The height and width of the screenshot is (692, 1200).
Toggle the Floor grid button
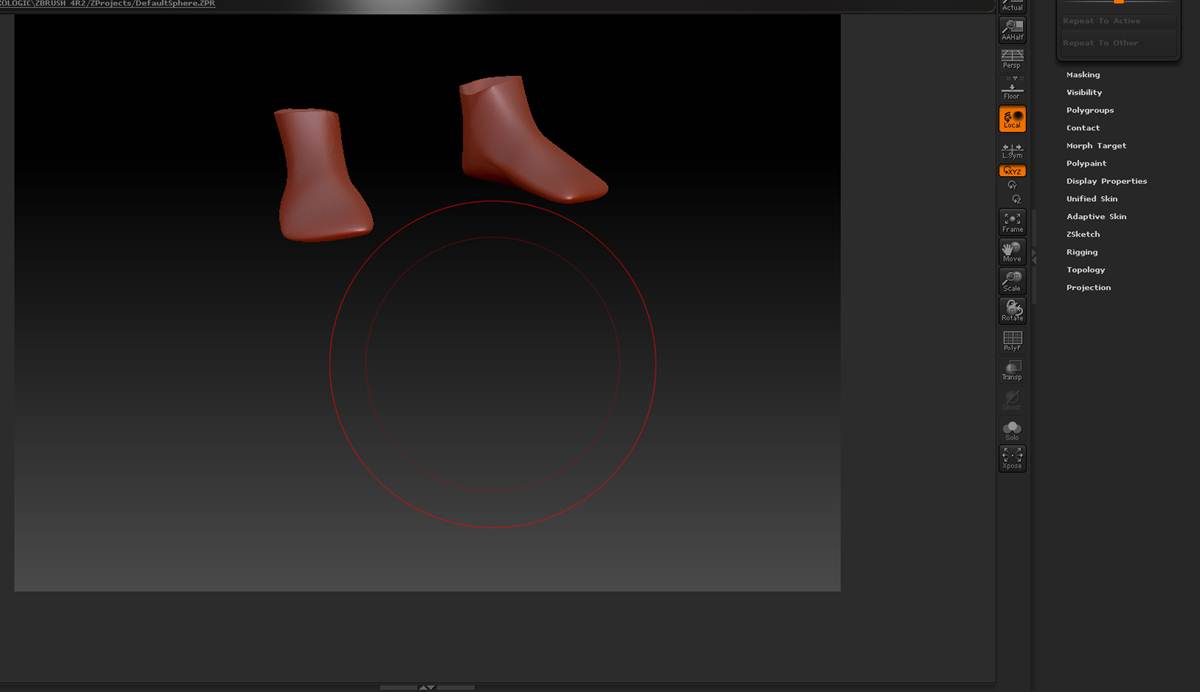(1012, 89)
